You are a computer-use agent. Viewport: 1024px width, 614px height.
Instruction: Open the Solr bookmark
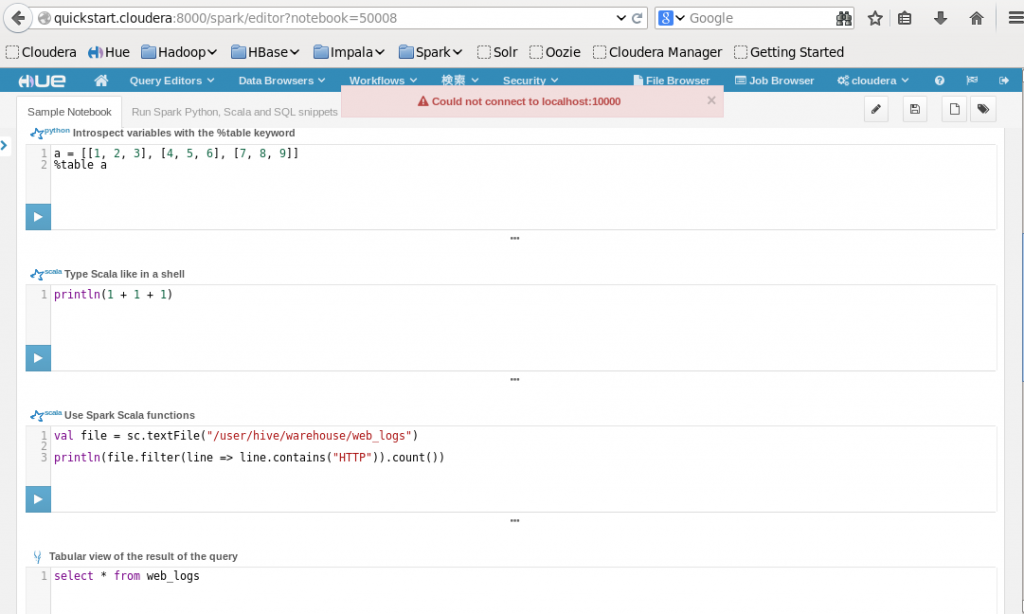(x=497, y=52)
